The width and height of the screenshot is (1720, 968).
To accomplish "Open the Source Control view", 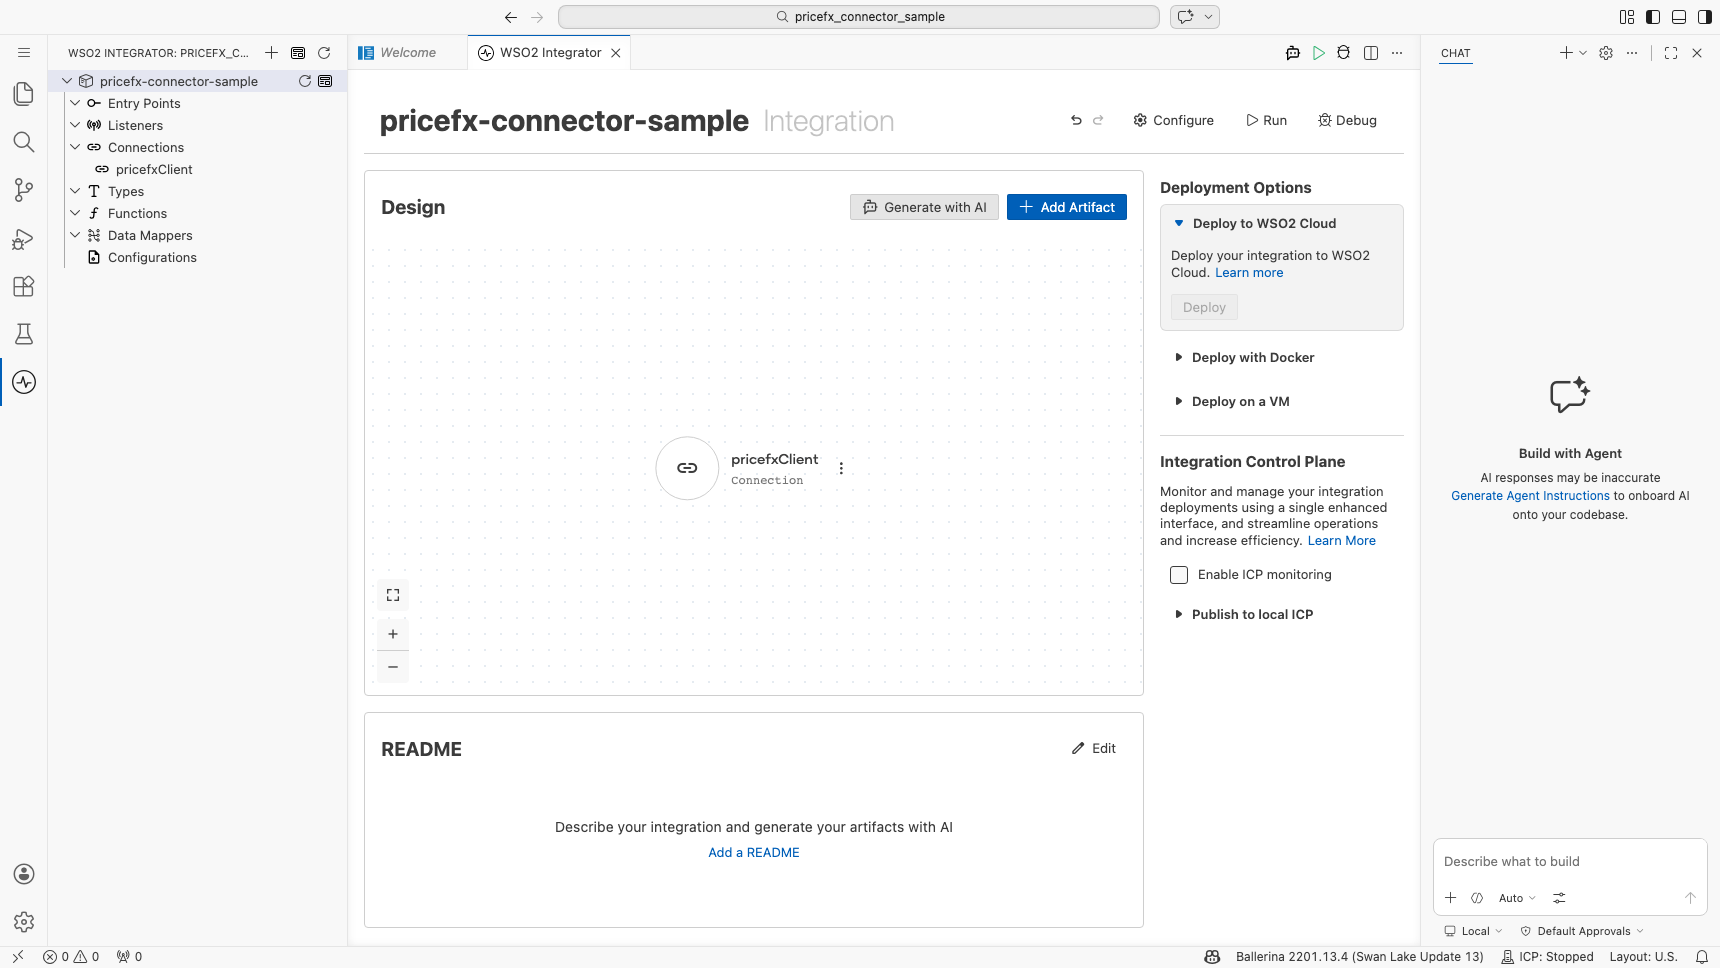I will (24, 190).
